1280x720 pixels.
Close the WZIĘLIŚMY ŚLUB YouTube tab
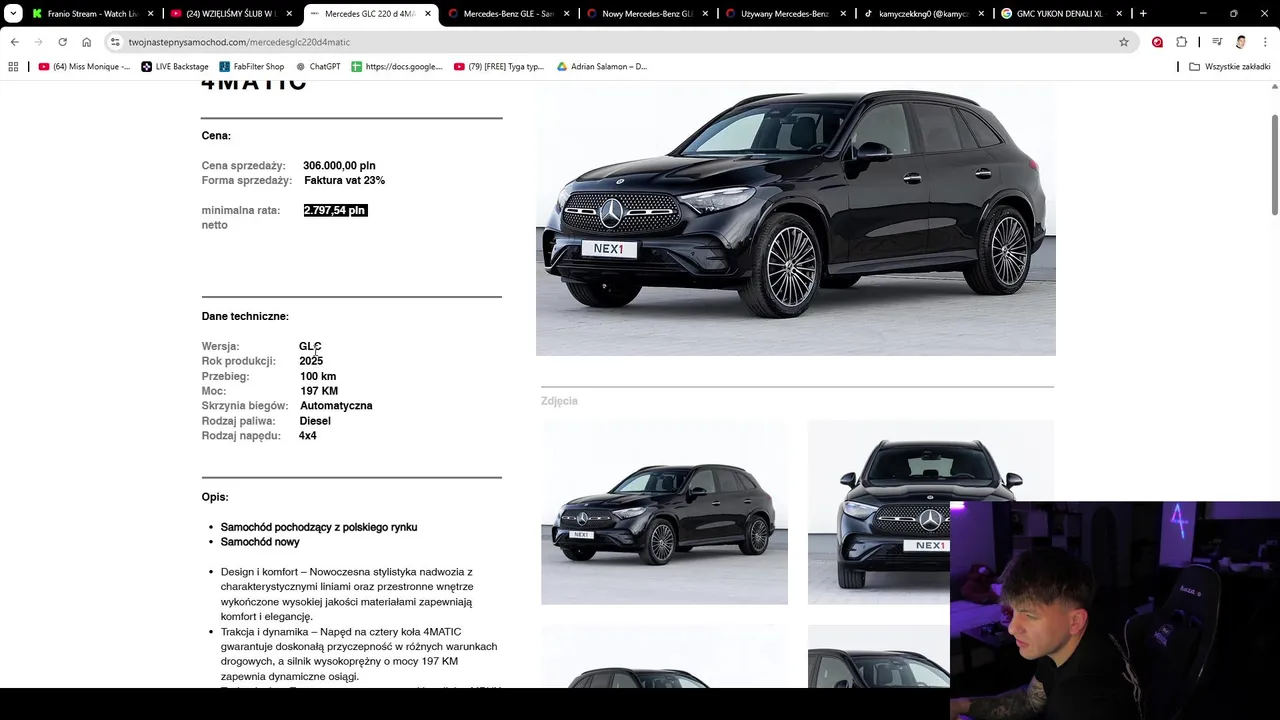click(x=290, y=14)
